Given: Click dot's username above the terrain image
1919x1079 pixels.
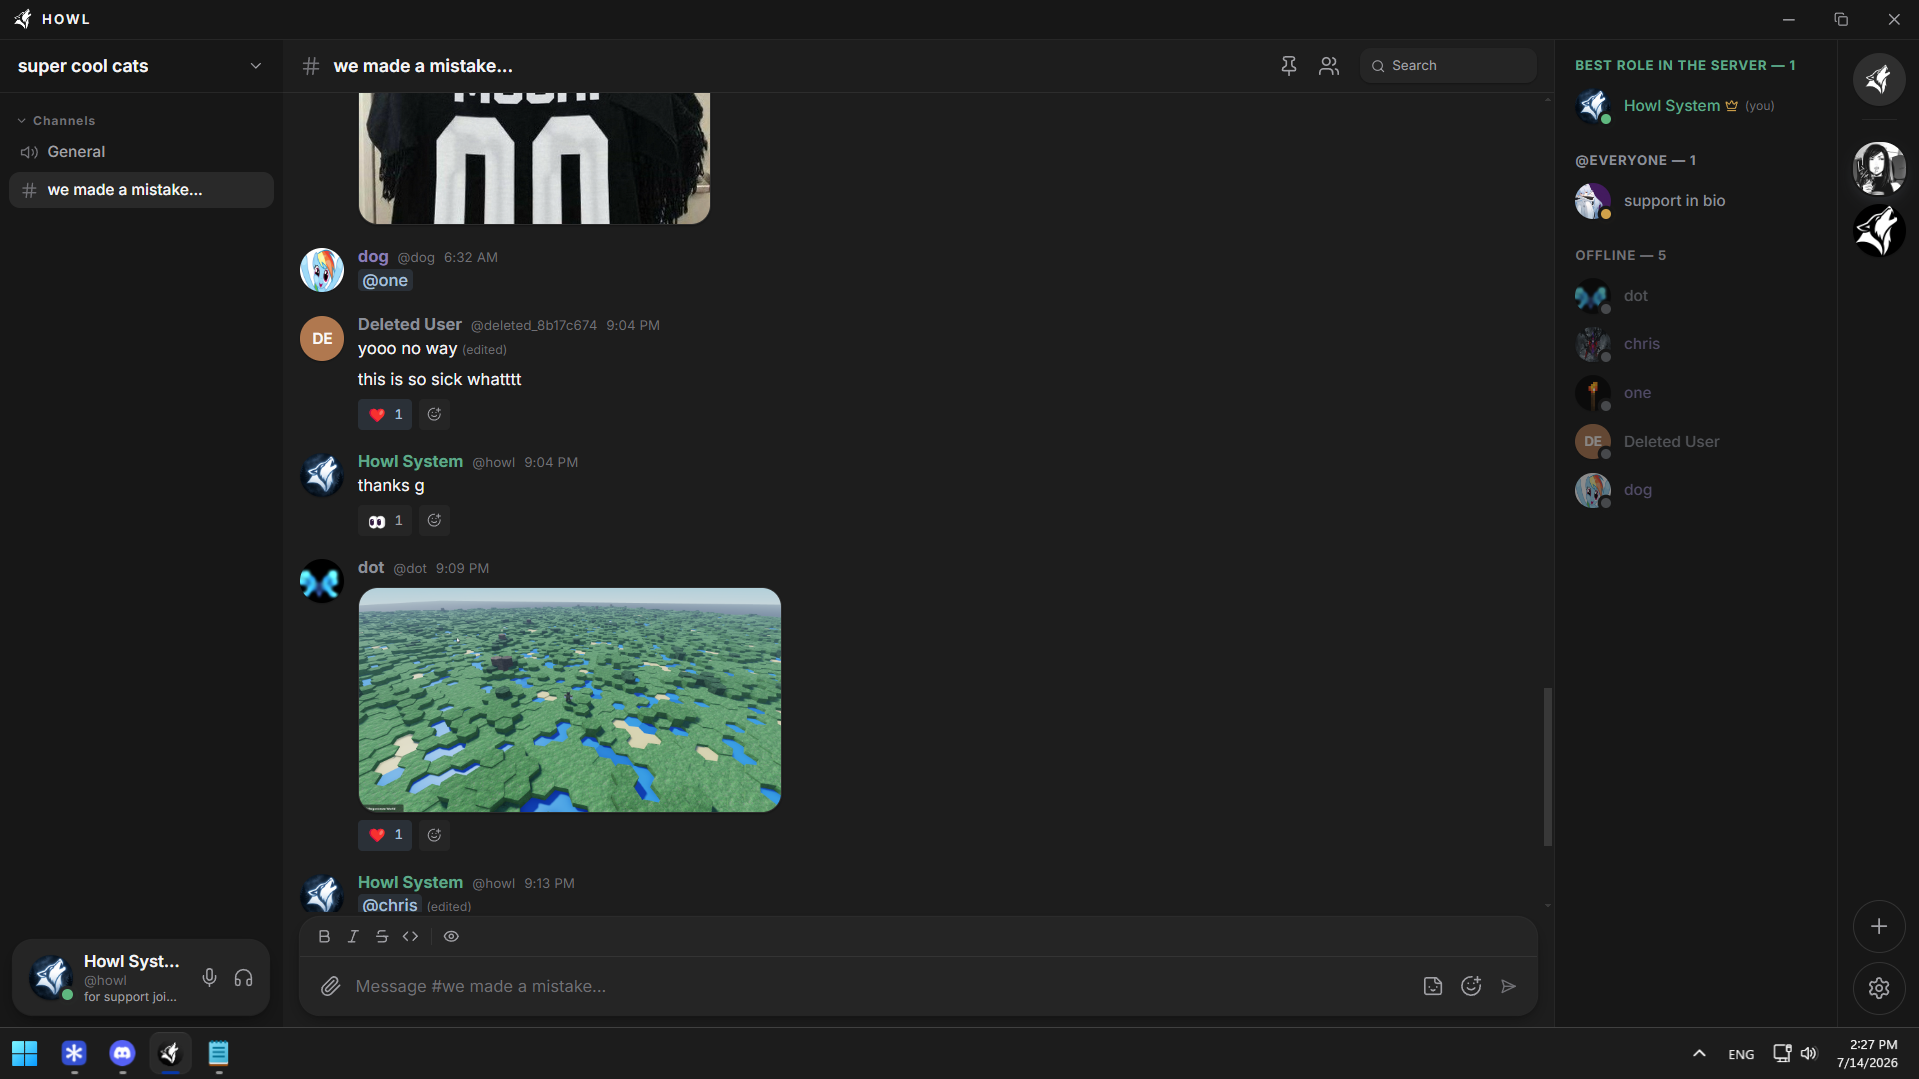Looking at the screenshot, I should (x=371, y=568).
